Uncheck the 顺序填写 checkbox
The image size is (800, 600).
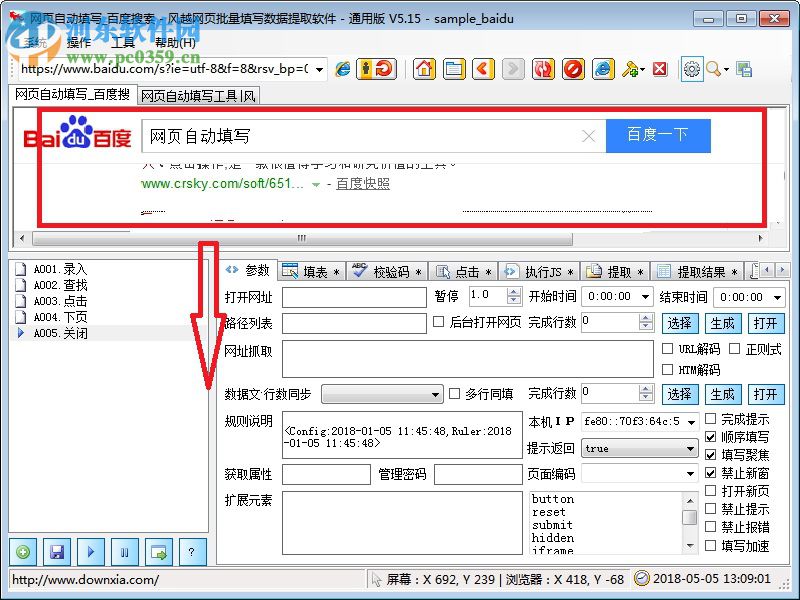tap(710, 437)
